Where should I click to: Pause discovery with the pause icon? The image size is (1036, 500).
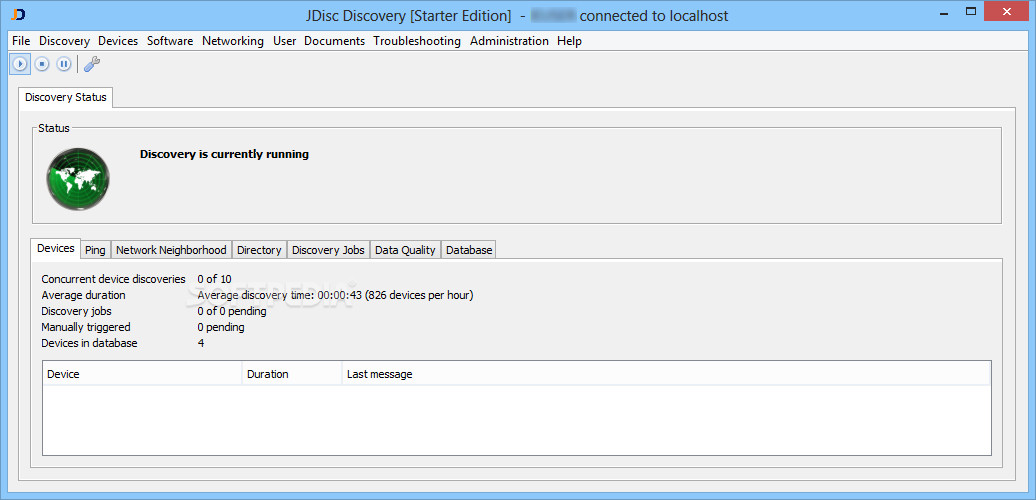coord(63,64)
